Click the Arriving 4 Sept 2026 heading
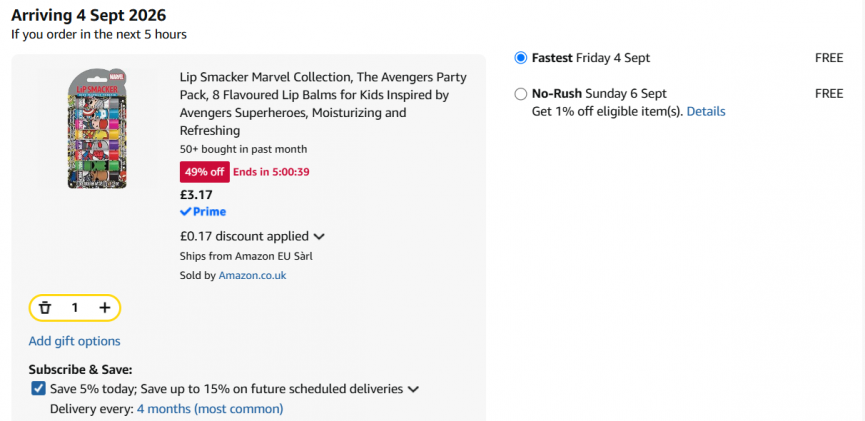 88,15
